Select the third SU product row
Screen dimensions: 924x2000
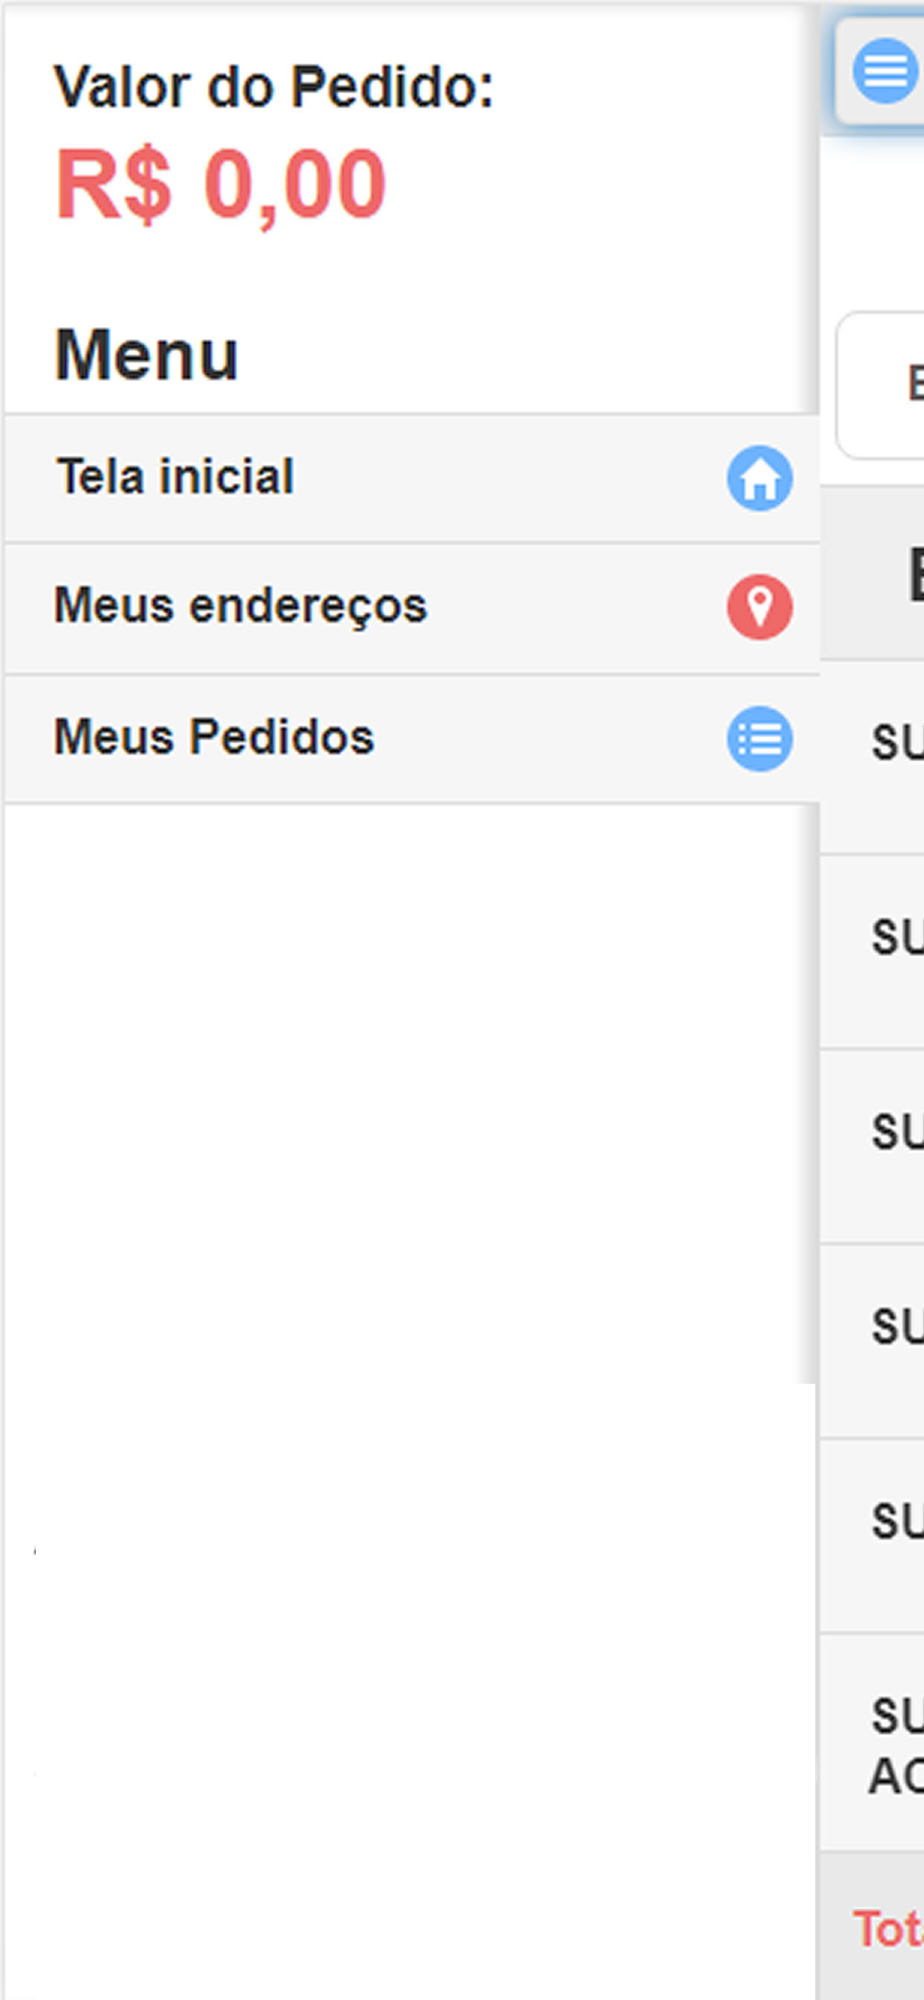coord(872,1147)
